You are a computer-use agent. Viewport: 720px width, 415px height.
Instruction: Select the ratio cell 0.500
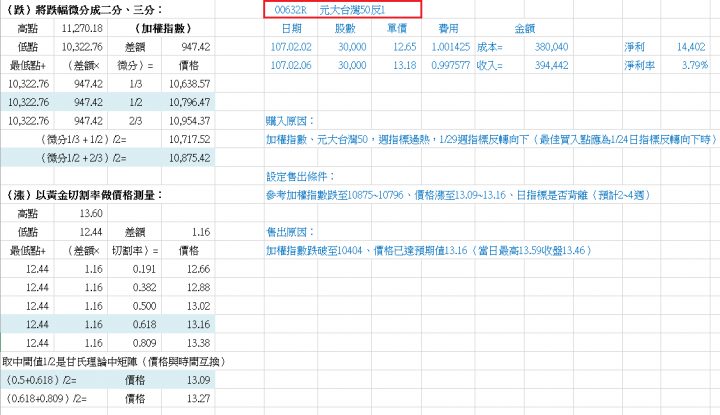[x=144, y=306]
